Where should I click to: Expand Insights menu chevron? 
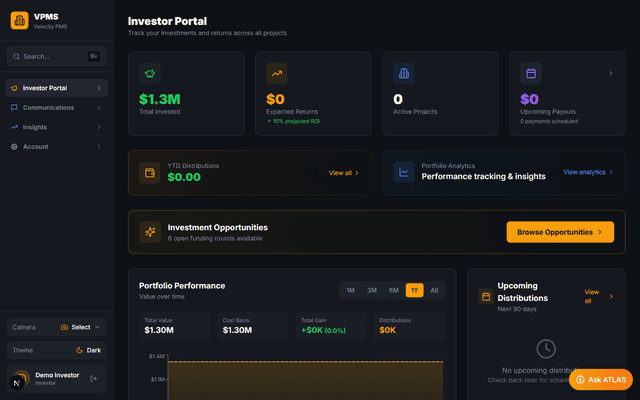[99, 127]
